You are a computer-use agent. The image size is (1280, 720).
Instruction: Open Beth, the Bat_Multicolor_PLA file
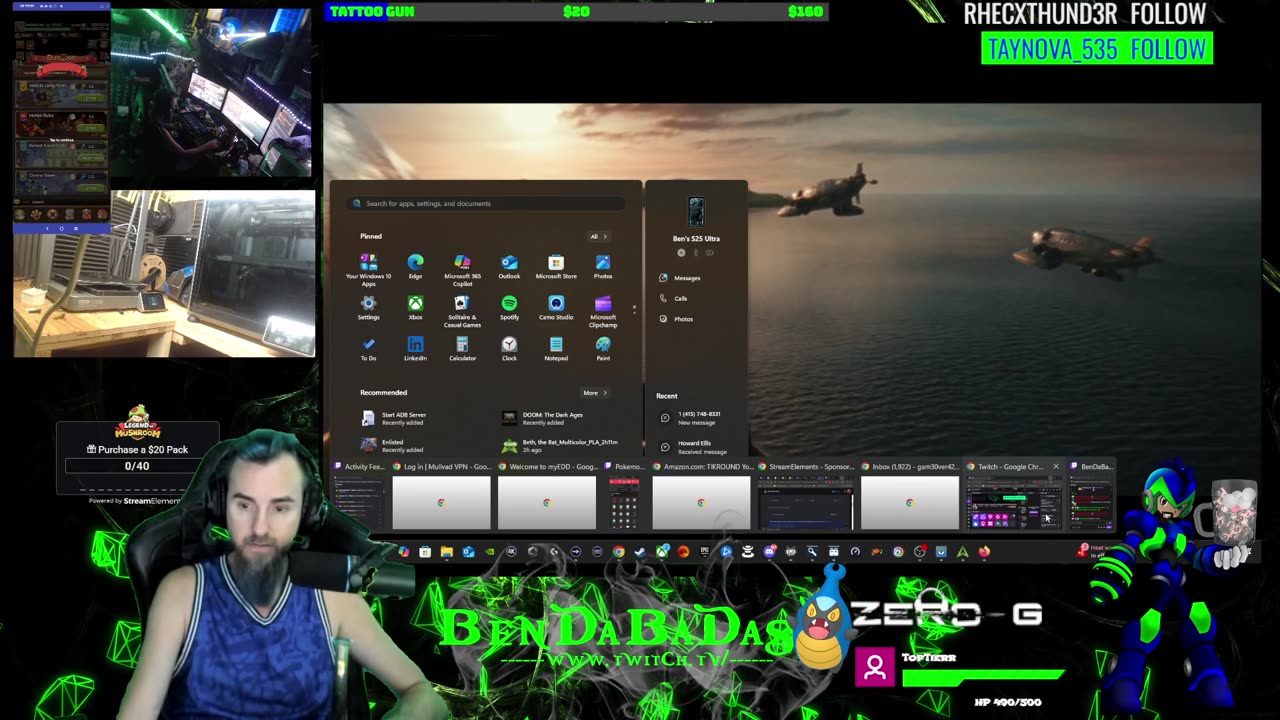pyautogui.click(x=560, y=445)
